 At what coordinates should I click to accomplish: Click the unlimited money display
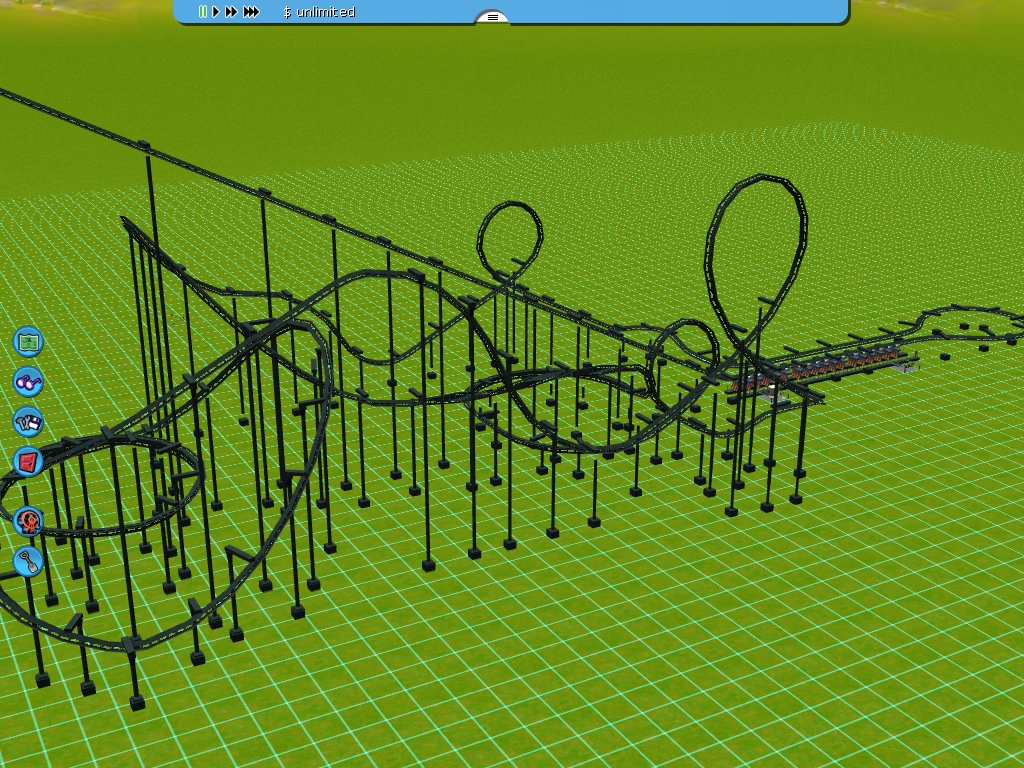(x=319, y=12)
